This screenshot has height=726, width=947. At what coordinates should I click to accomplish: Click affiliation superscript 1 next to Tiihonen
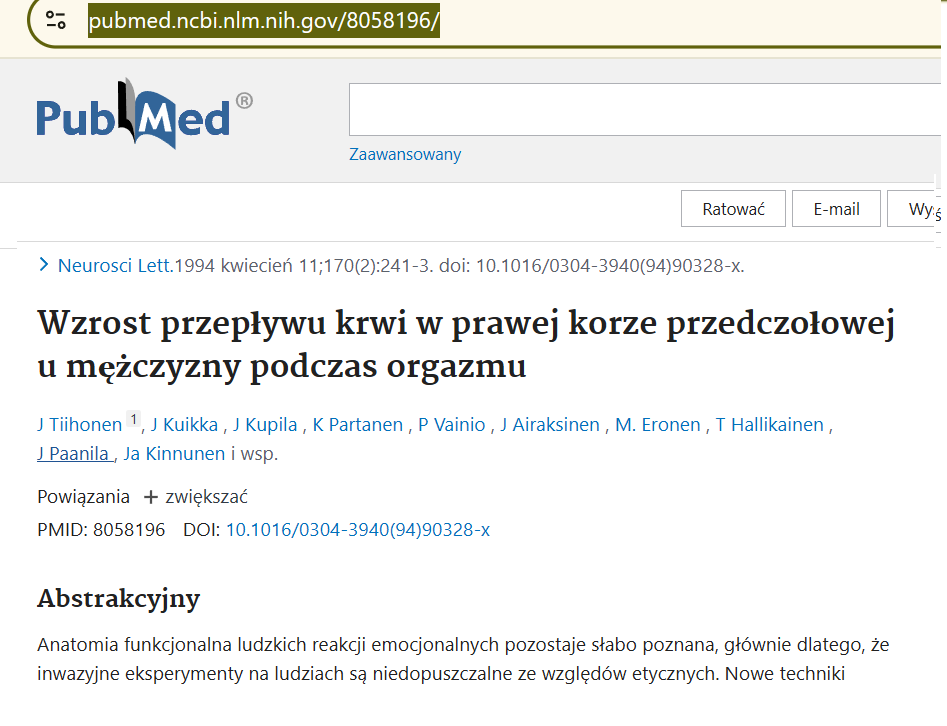[x=134, y=420]
